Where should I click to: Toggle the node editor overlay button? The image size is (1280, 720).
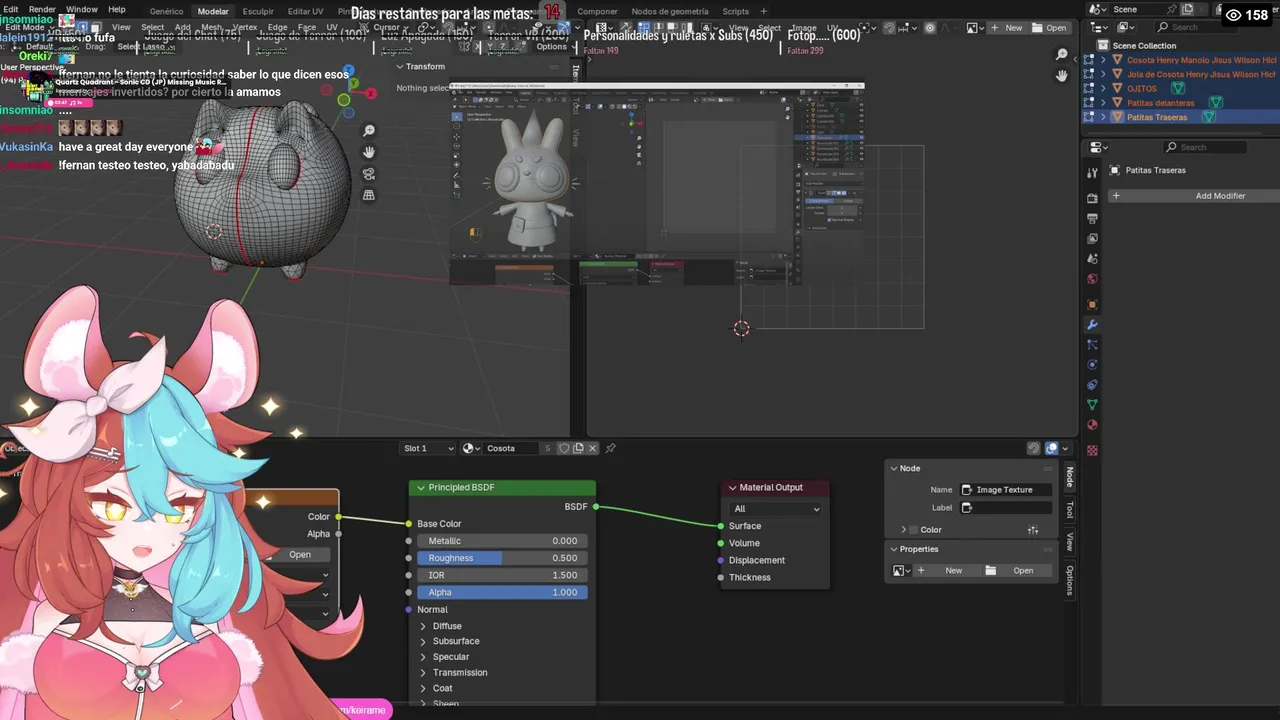[1052, 448]
